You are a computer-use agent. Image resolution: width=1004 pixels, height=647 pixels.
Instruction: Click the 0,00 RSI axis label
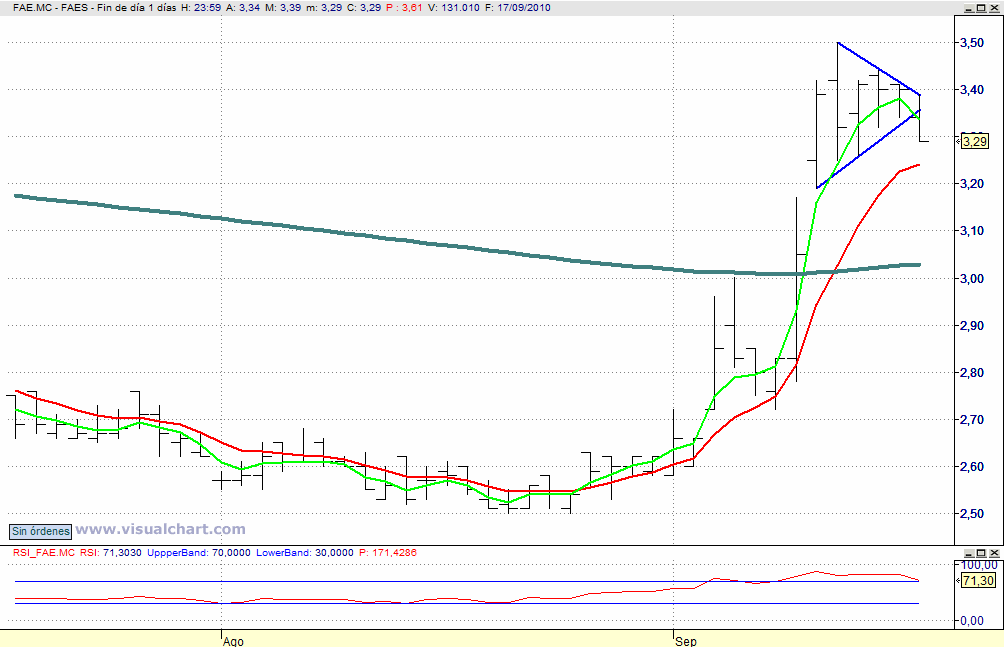[971, 621]
